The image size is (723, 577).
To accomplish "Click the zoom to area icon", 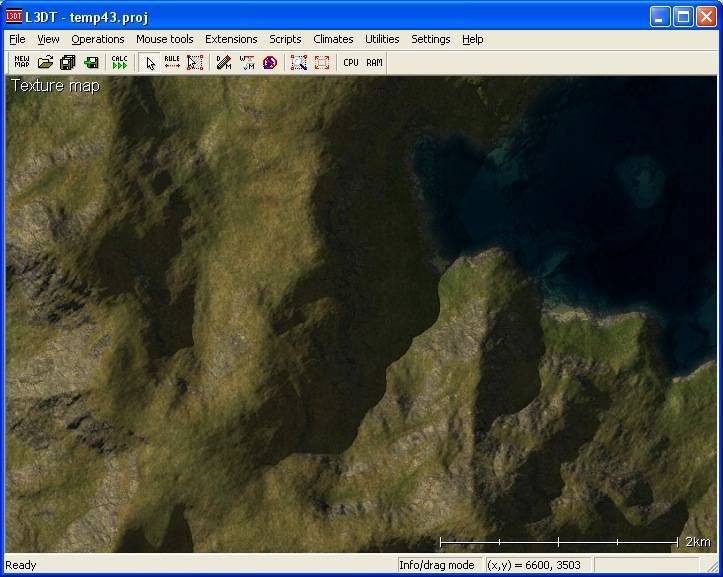I will pyautogui.click(x=298, y=62).
